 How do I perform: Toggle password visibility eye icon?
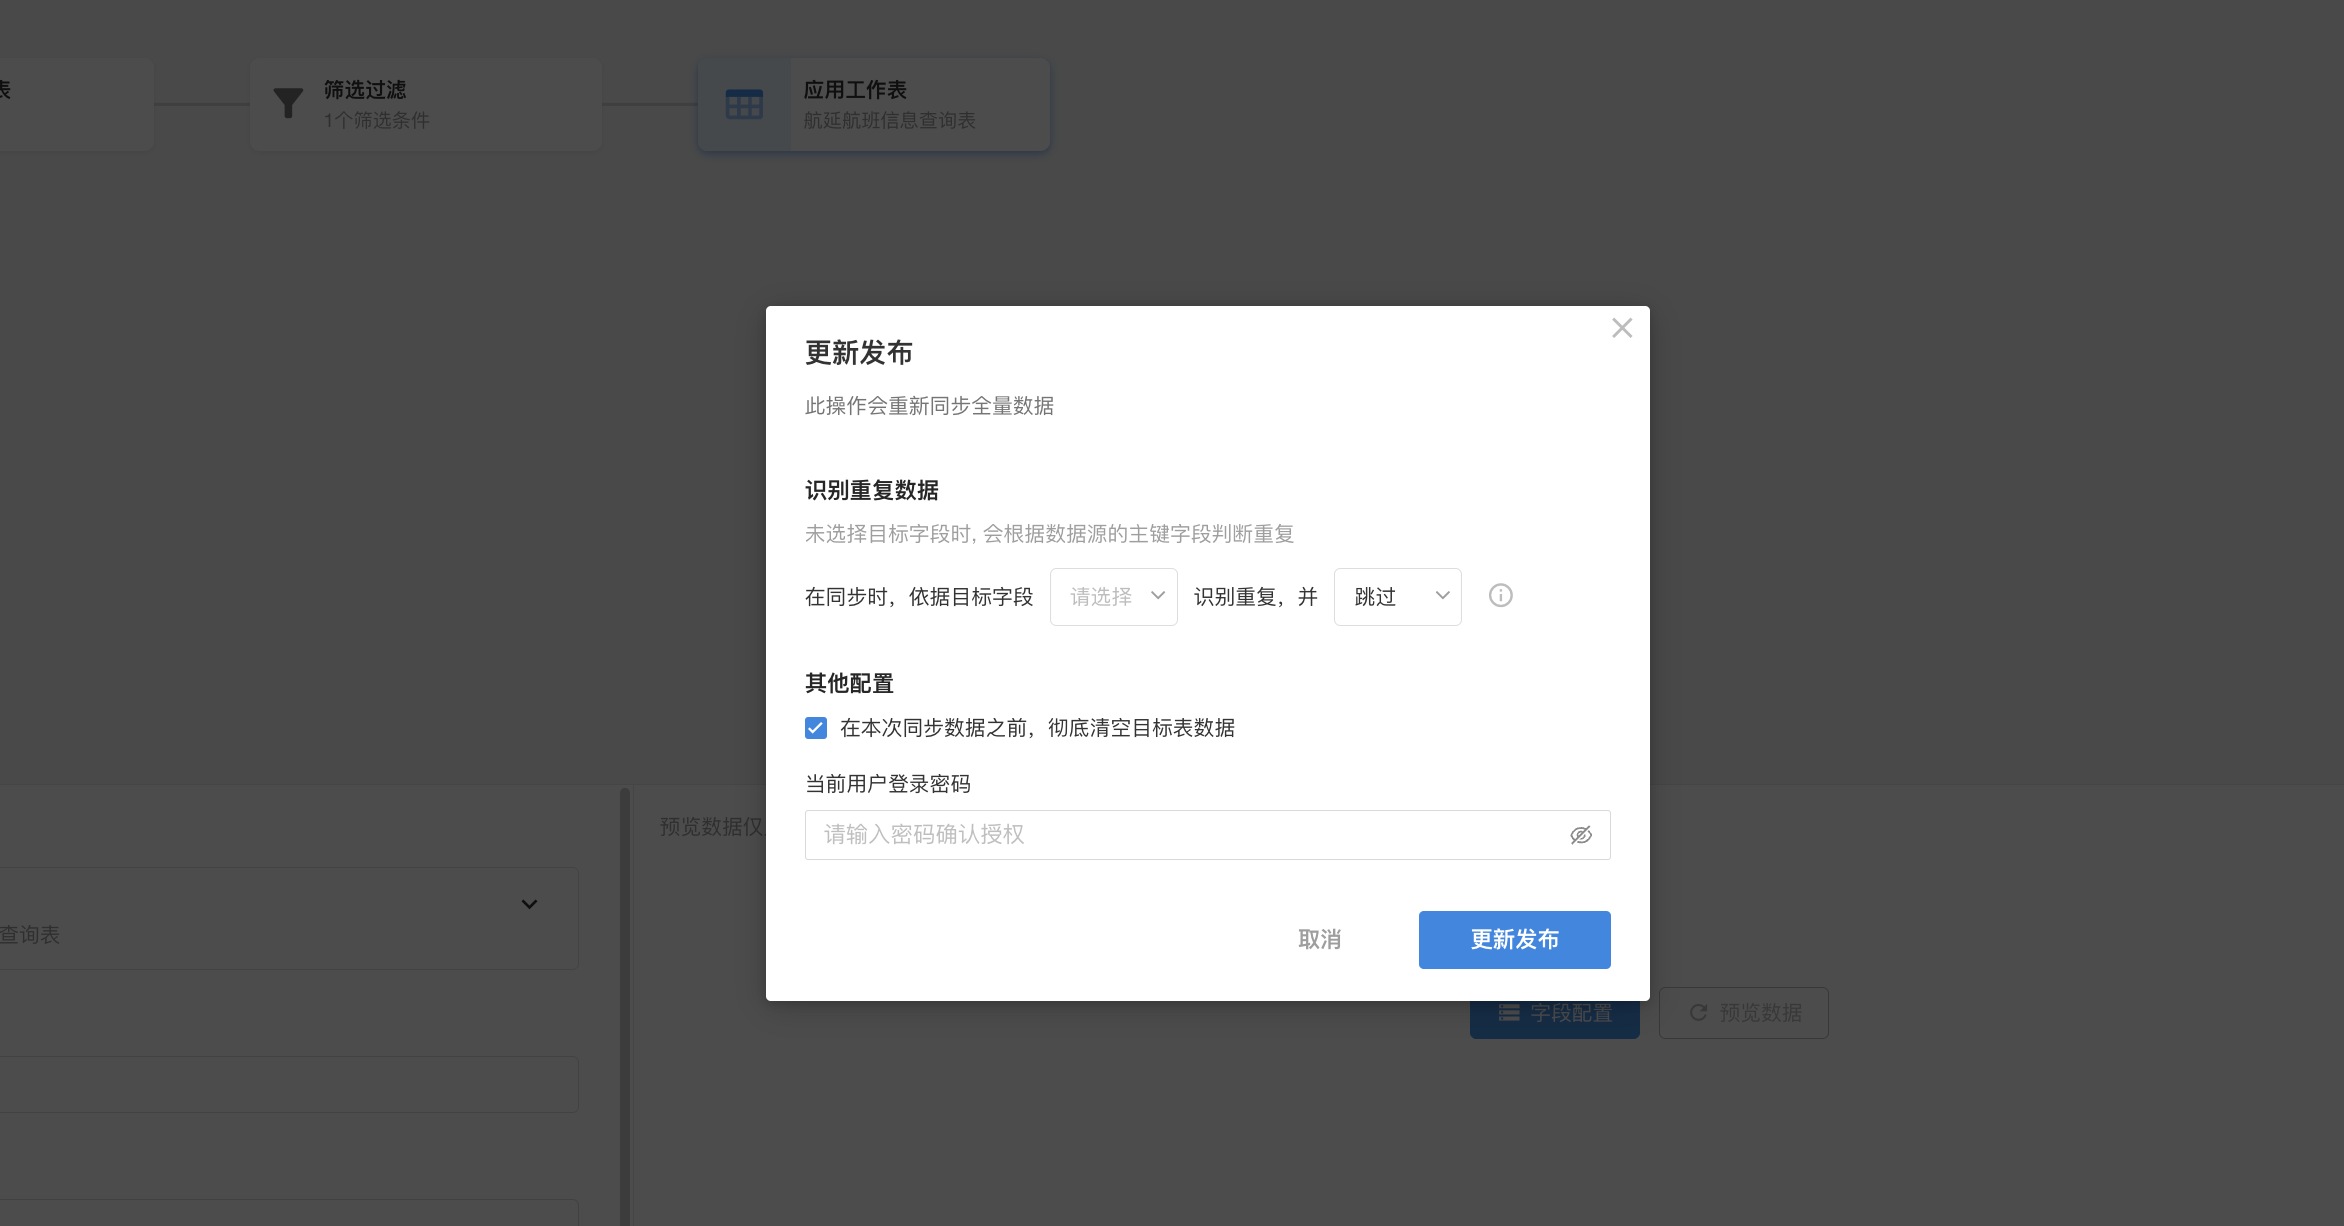(x=1580, y=835)
